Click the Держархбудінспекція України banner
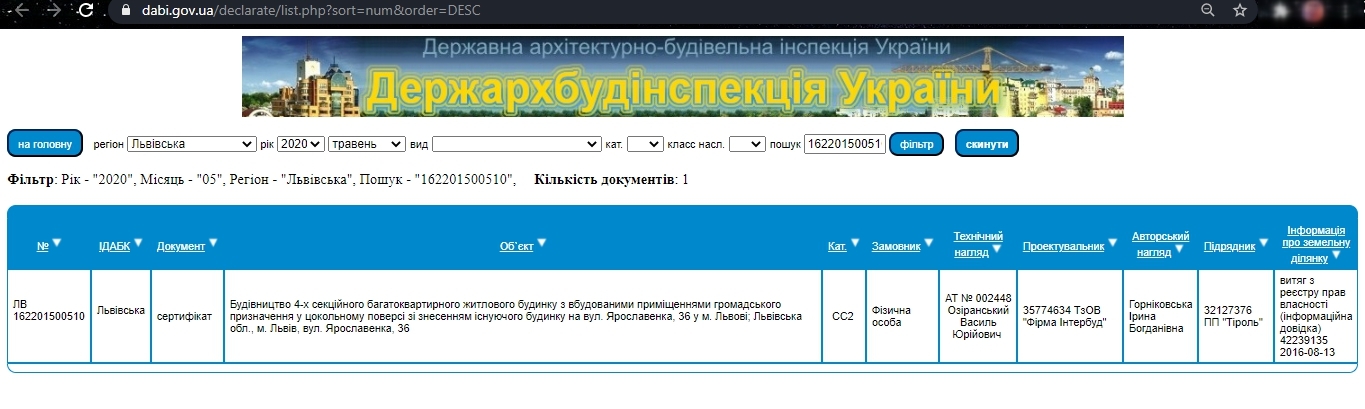 click(x=683, y=76)
